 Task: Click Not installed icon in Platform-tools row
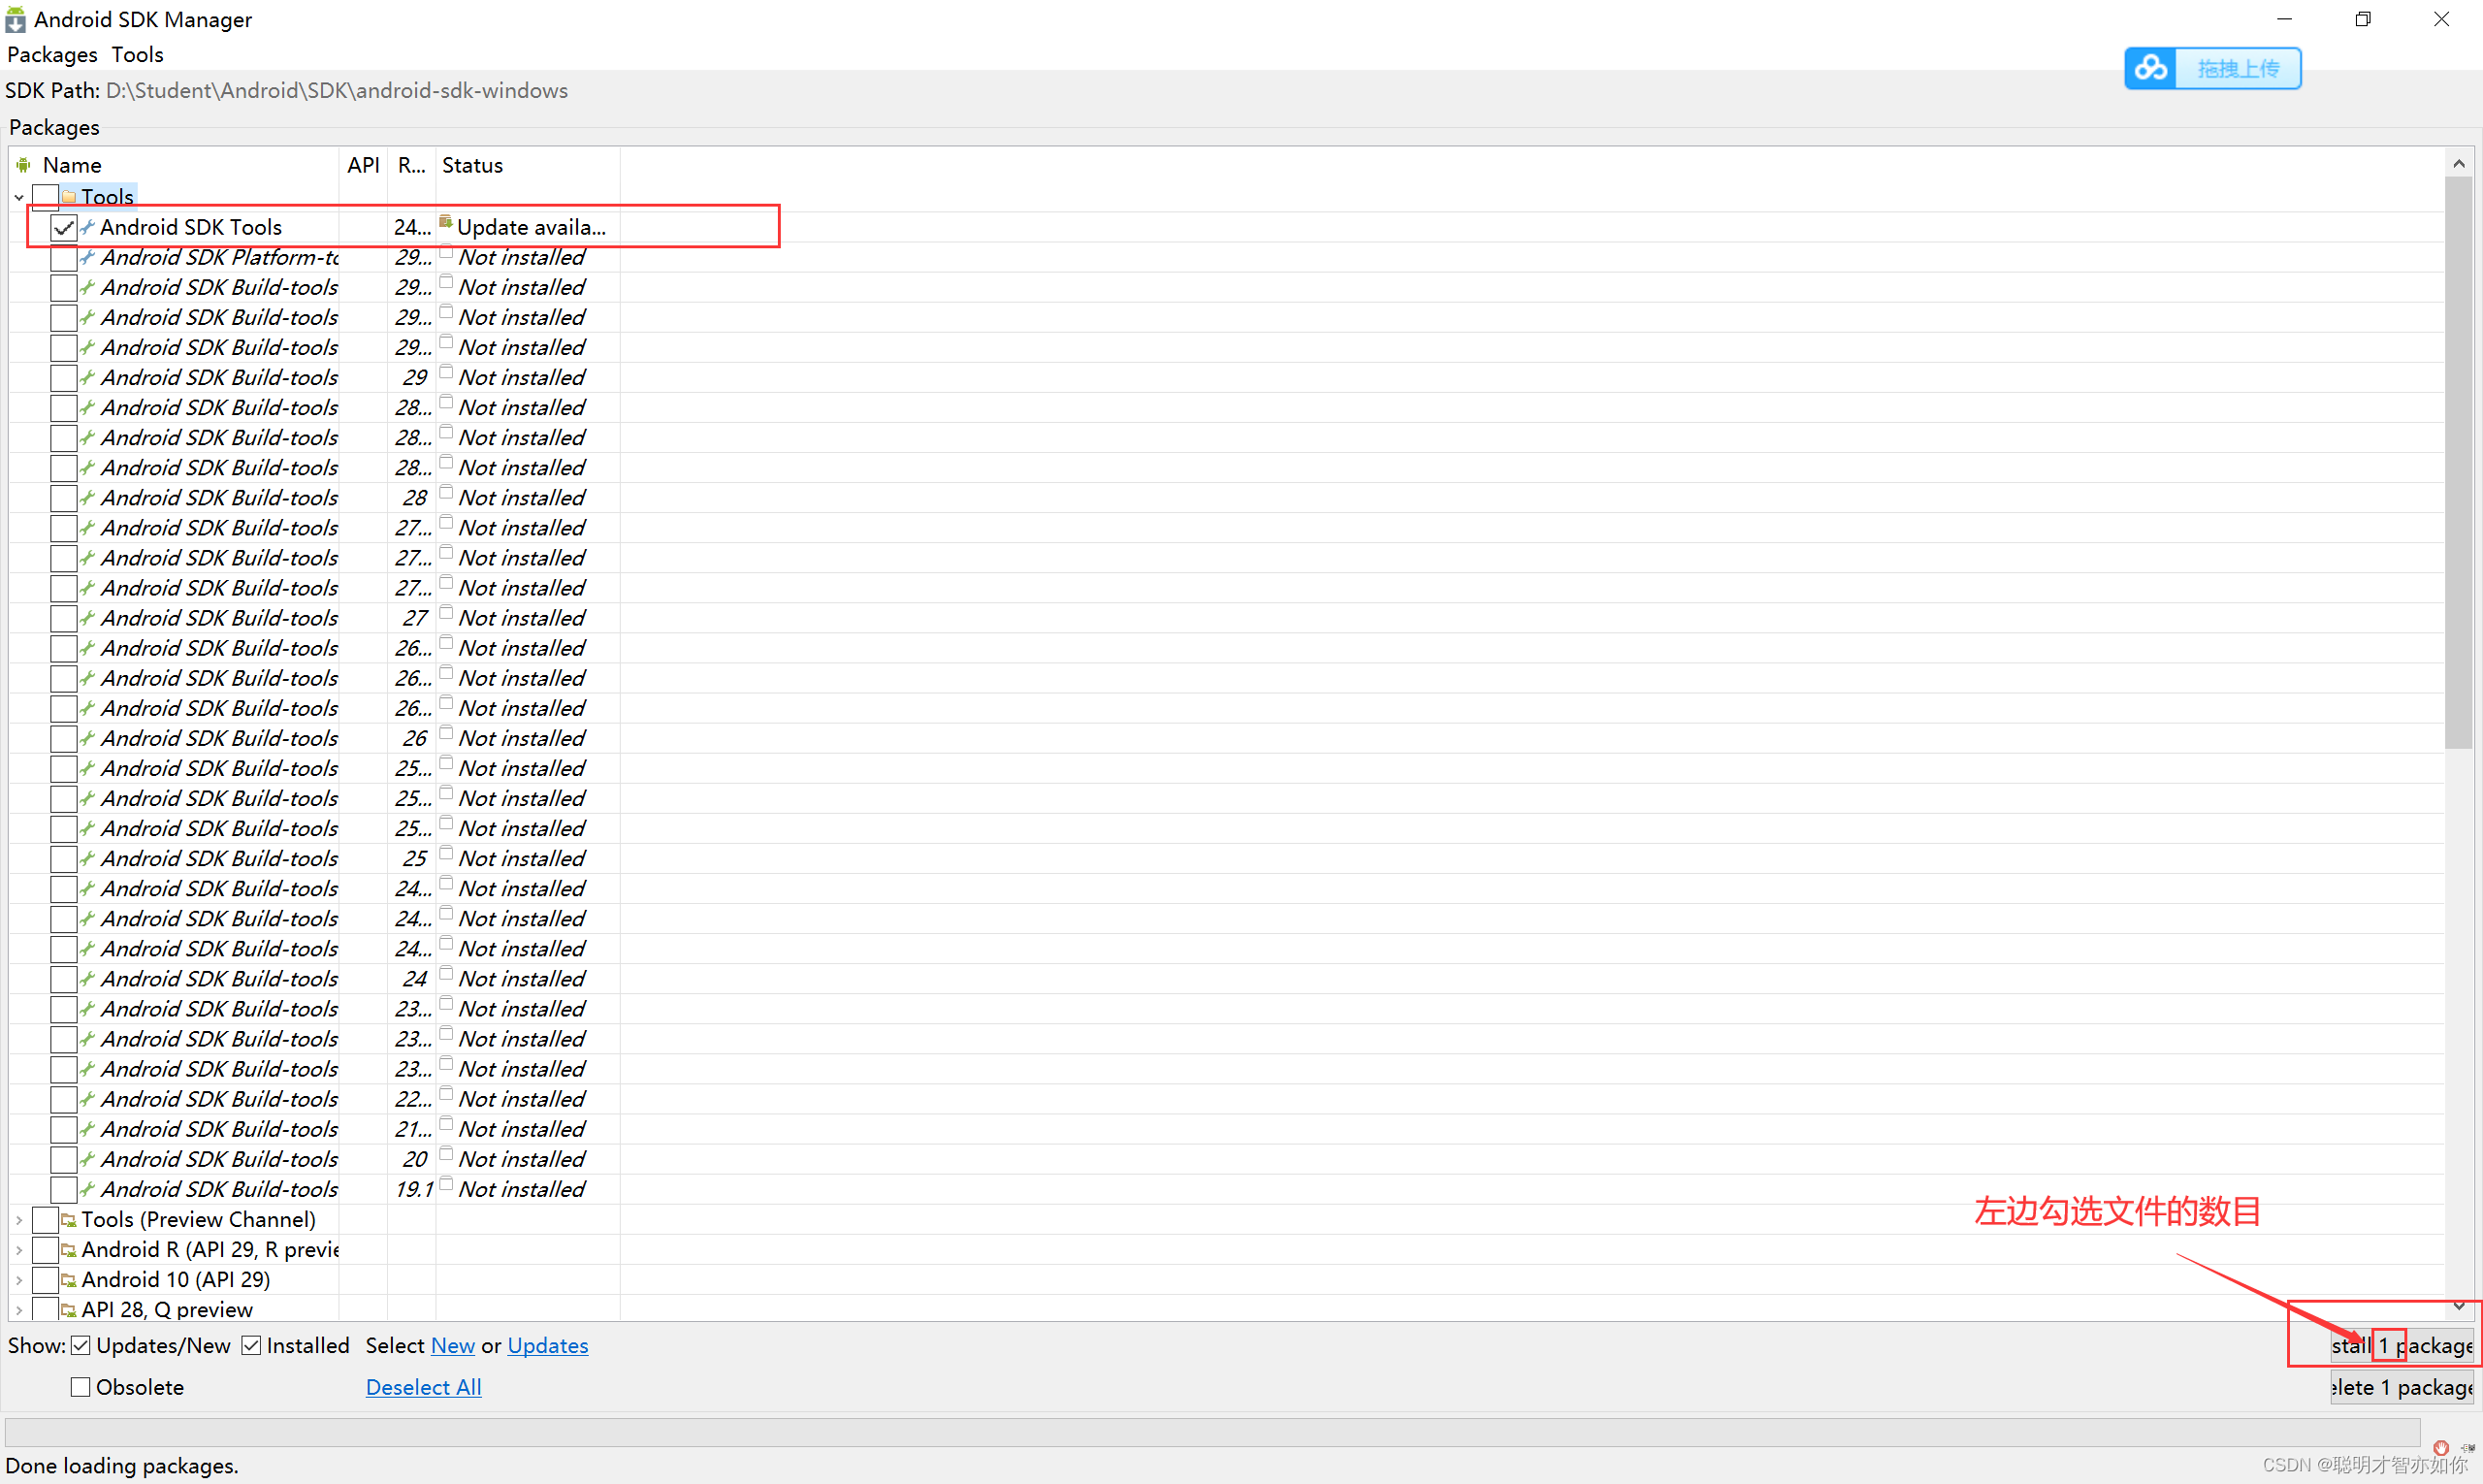(446, 252)
